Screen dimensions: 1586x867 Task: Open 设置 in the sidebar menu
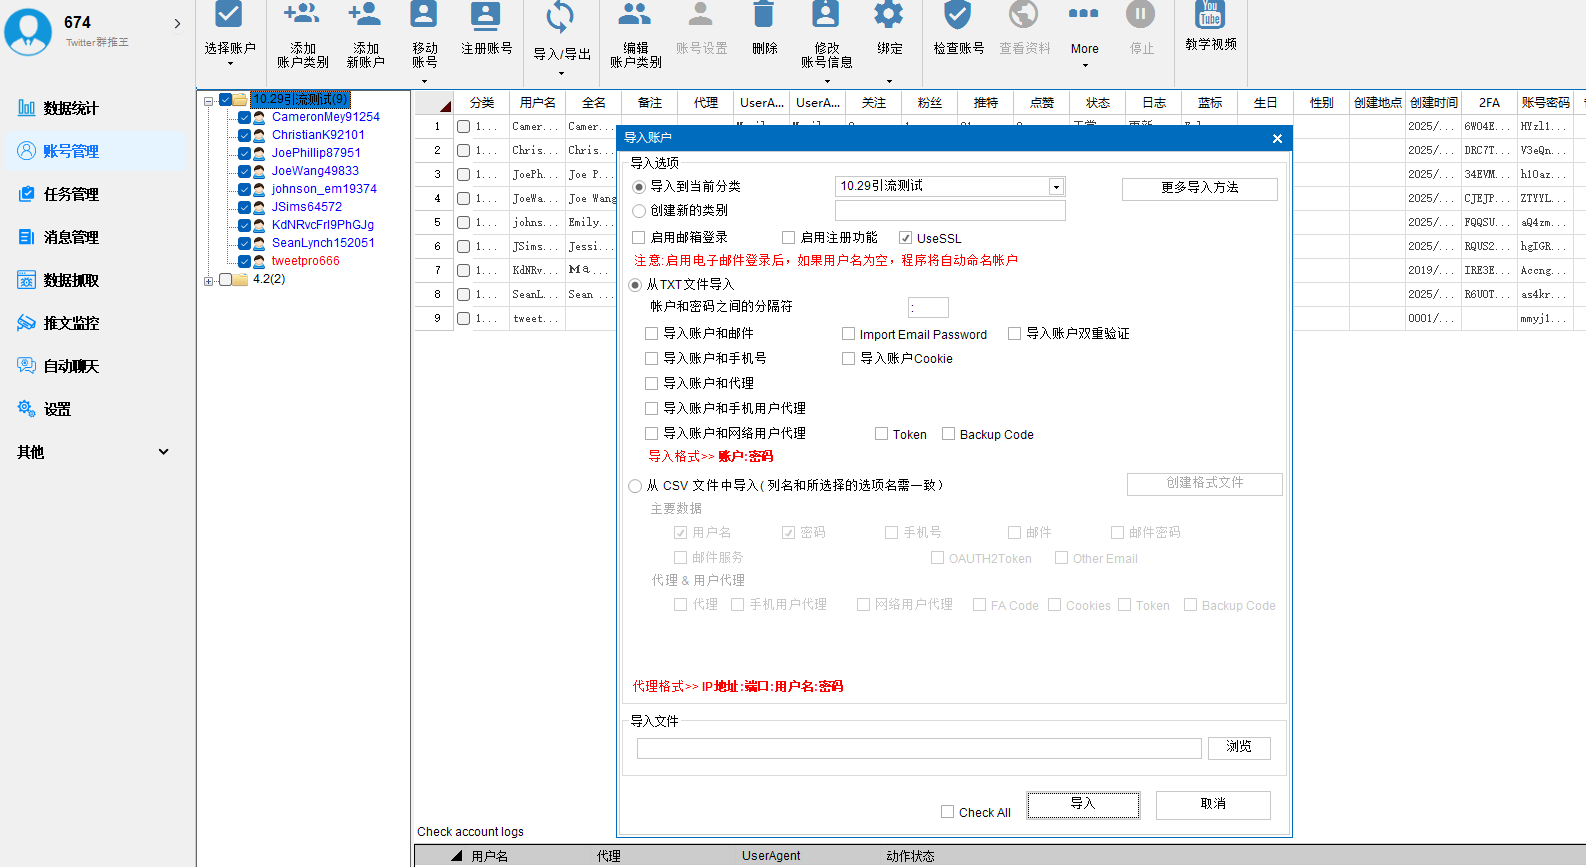tap(57, 409)
